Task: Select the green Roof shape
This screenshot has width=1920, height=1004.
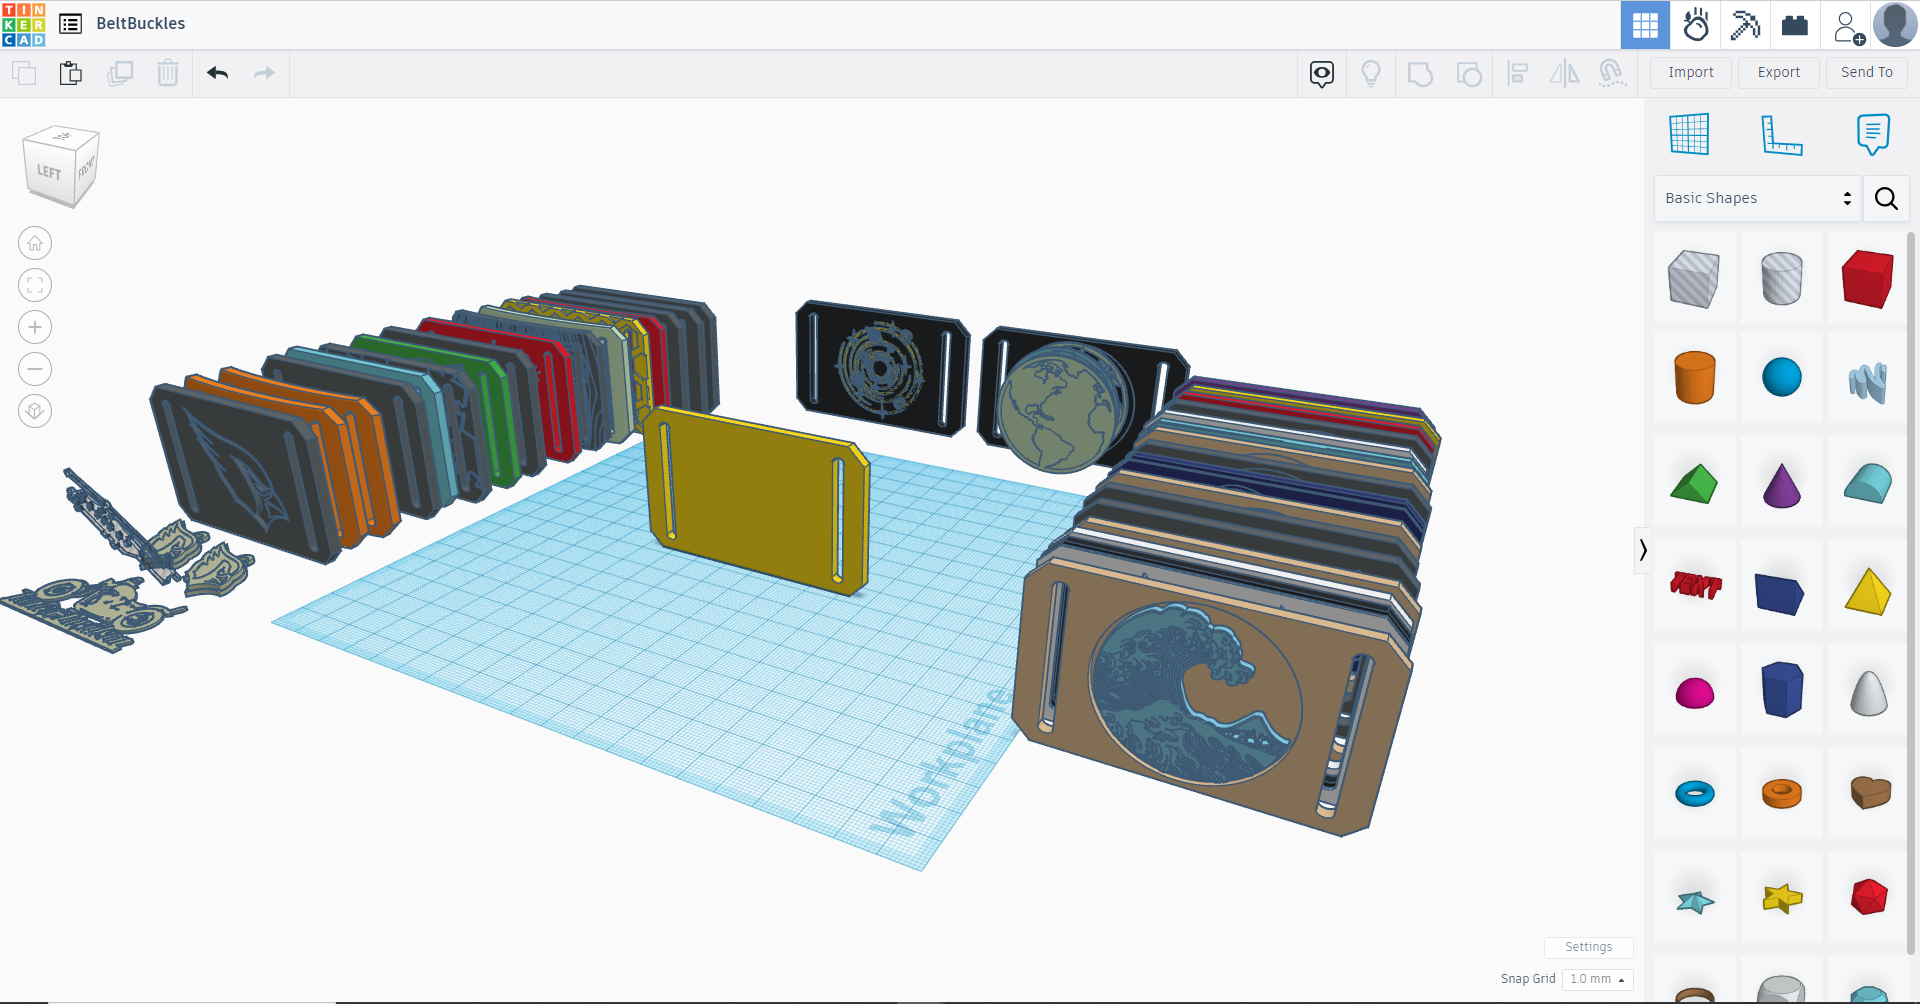Action: 1694,484
